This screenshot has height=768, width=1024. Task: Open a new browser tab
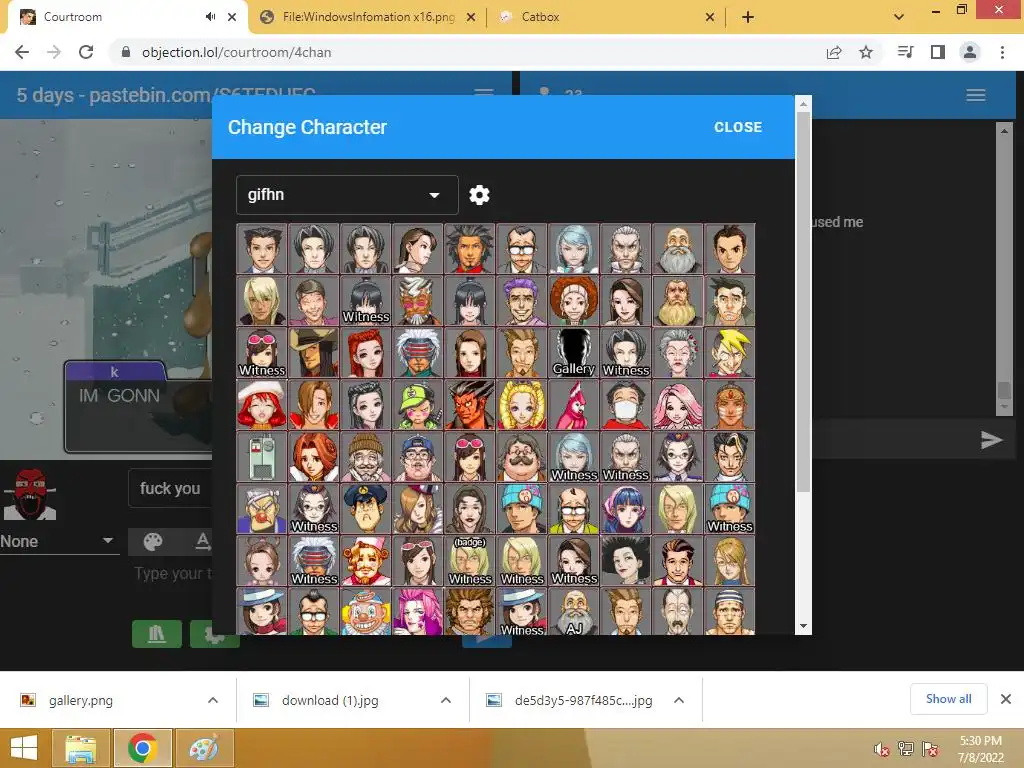[748, 17]
